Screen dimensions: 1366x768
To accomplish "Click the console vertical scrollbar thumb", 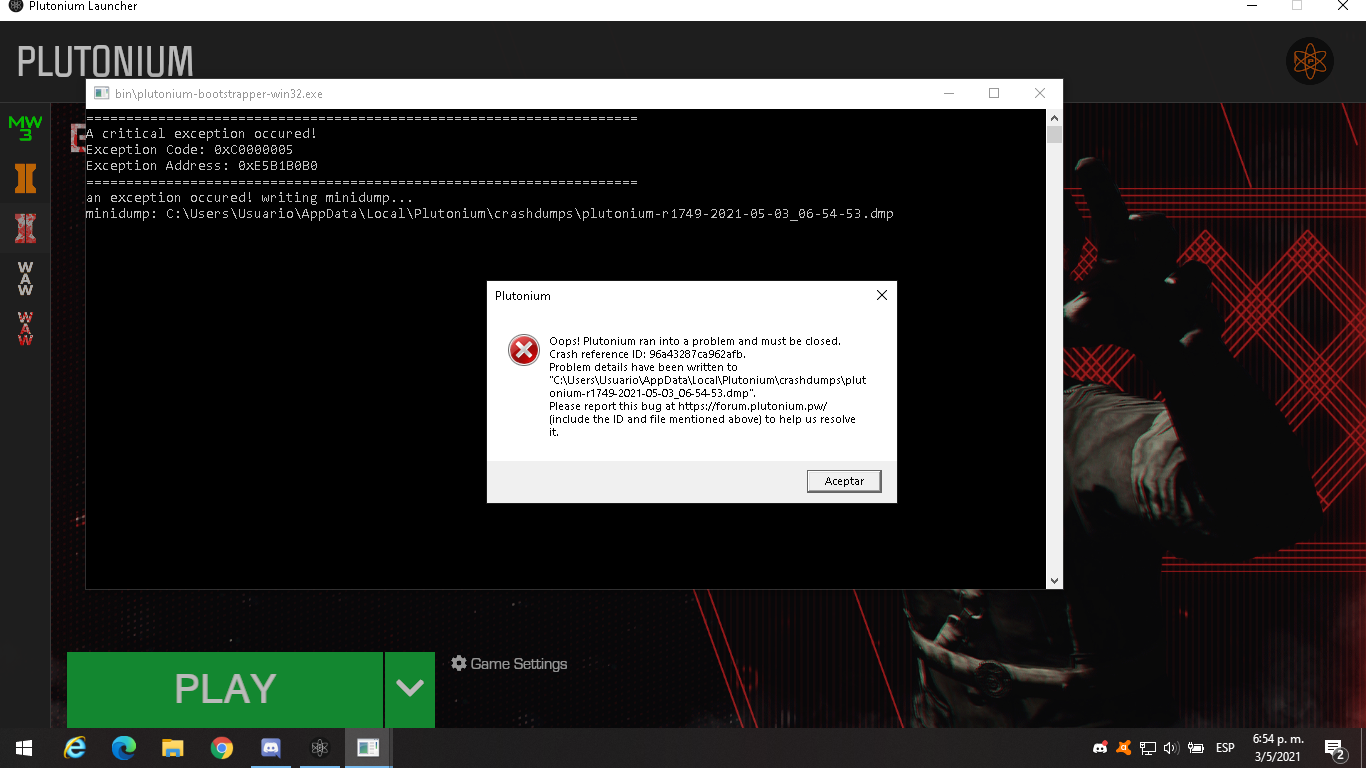I will (x=1054, y=135).
